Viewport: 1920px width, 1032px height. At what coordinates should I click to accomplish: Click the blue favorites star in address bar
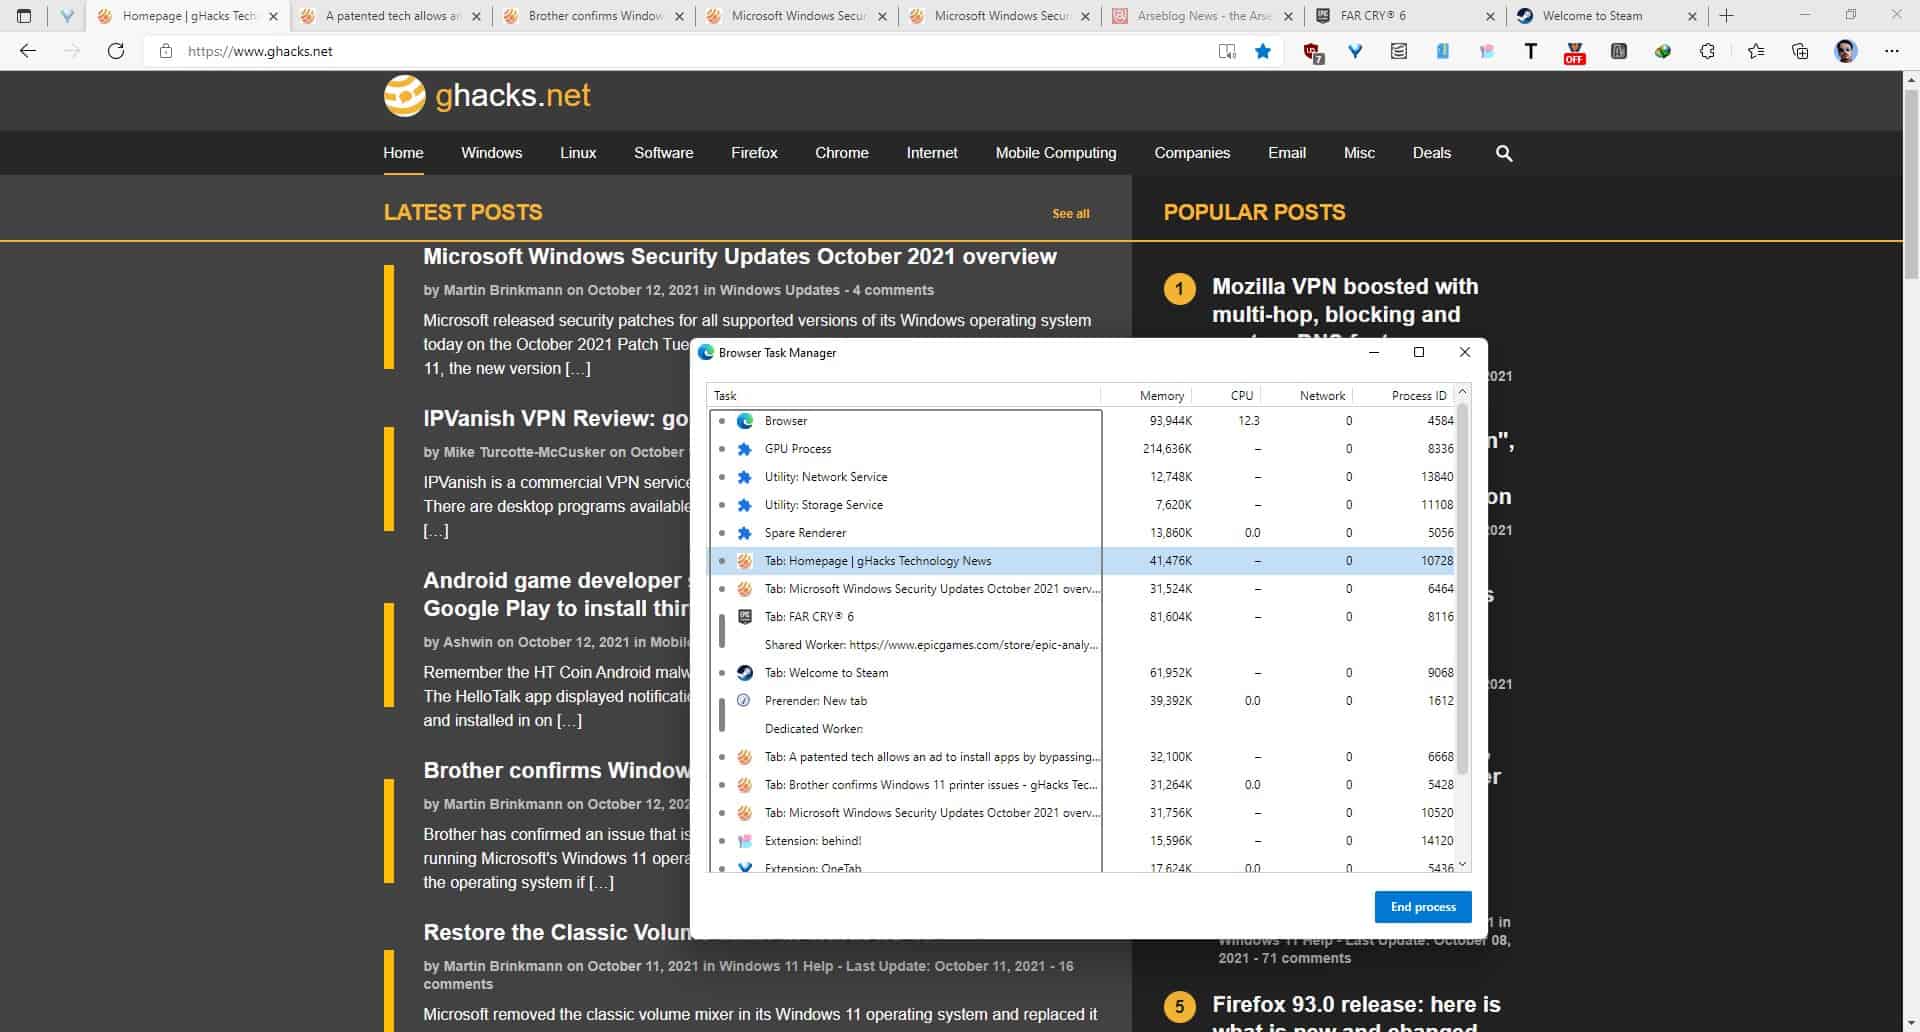coord(1263,51)
